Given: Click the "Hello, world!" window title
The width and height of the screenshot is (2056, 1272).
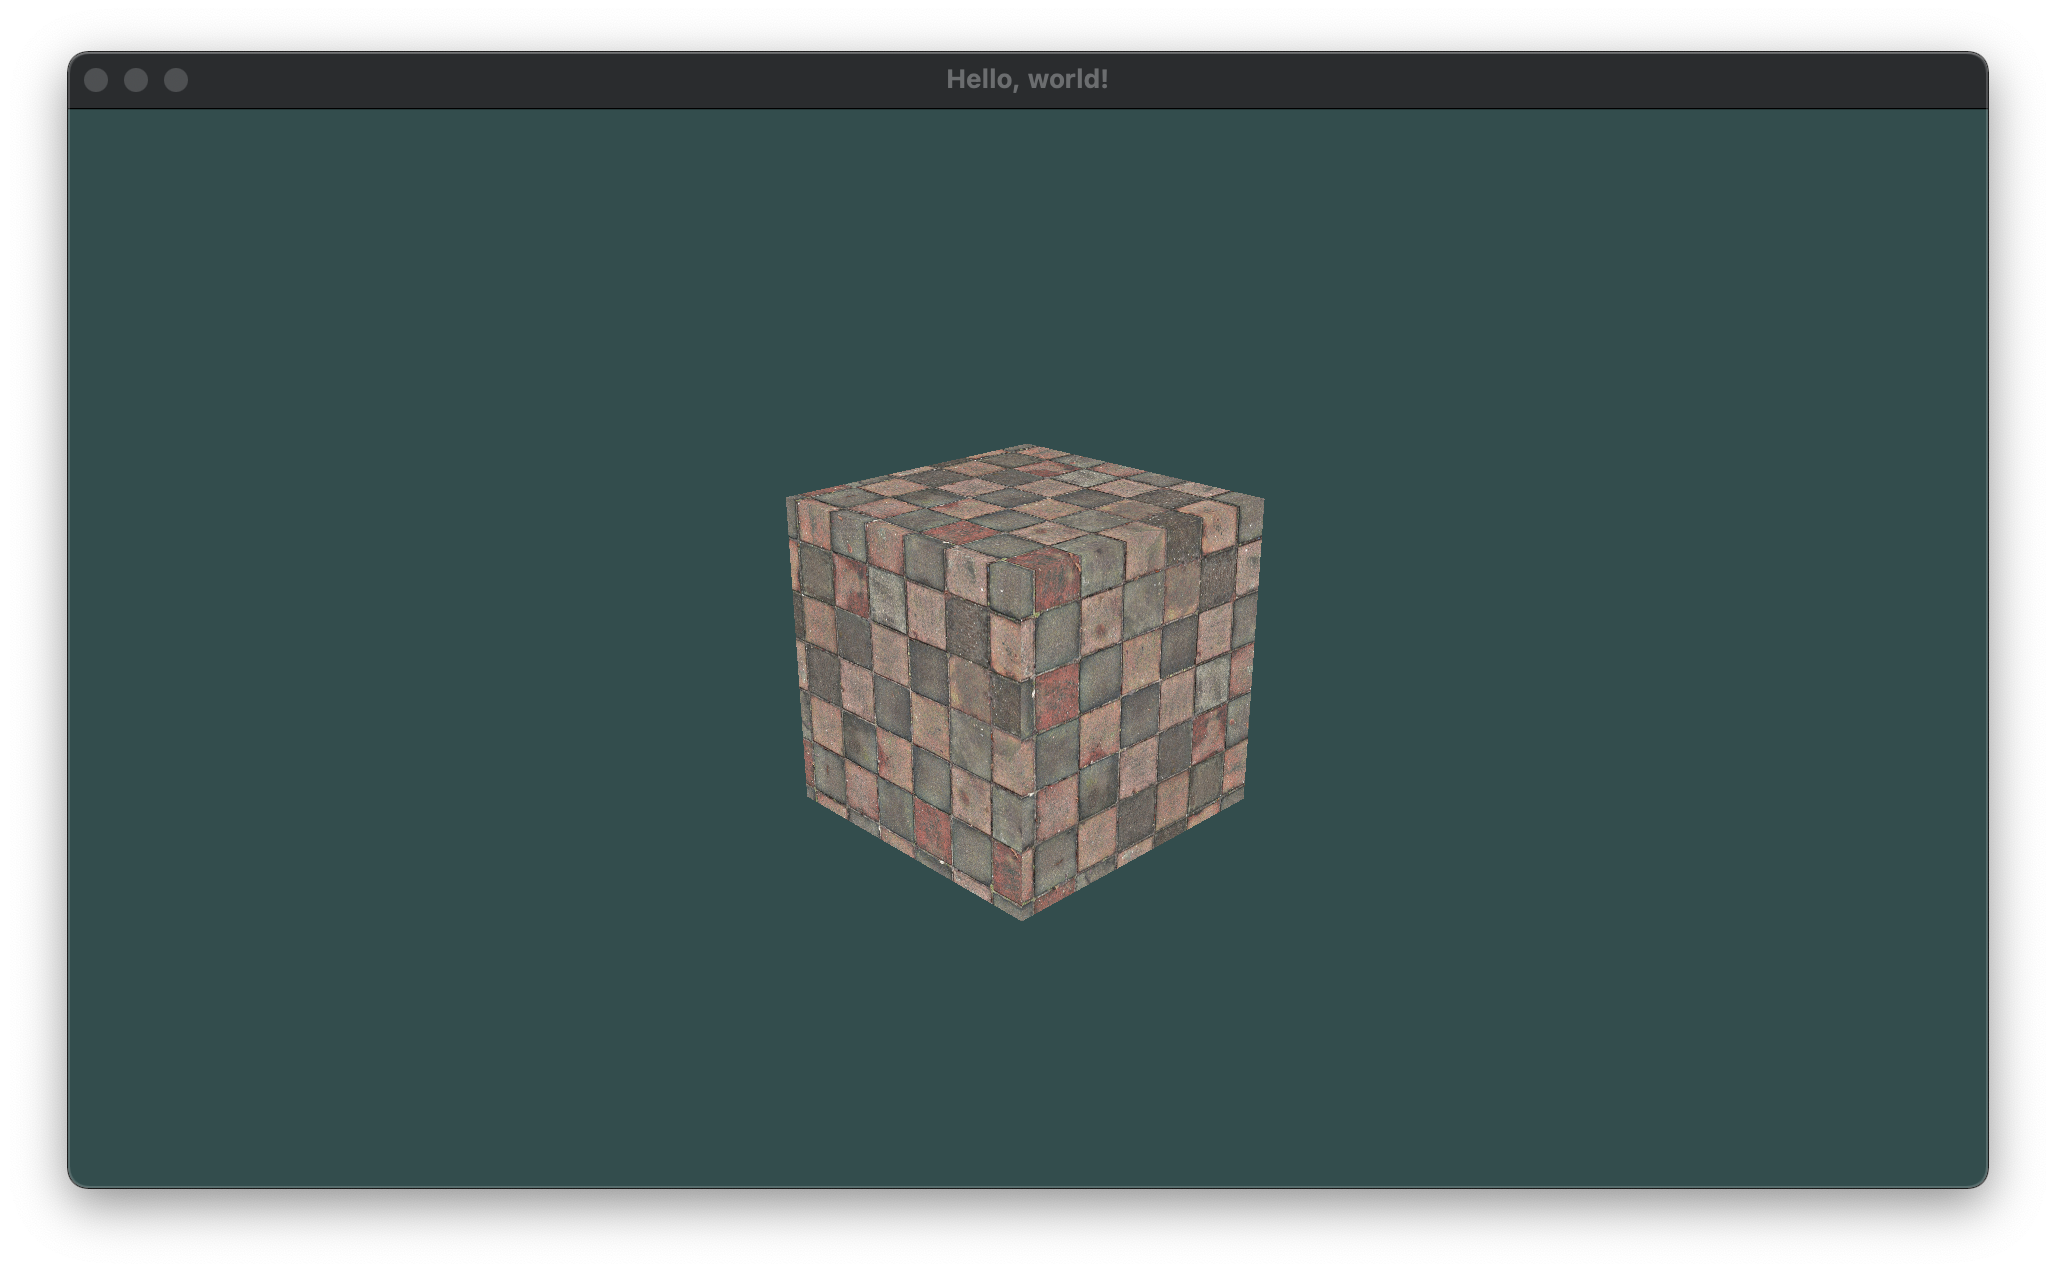Looking at the screenshot, I should [1027, 80].
